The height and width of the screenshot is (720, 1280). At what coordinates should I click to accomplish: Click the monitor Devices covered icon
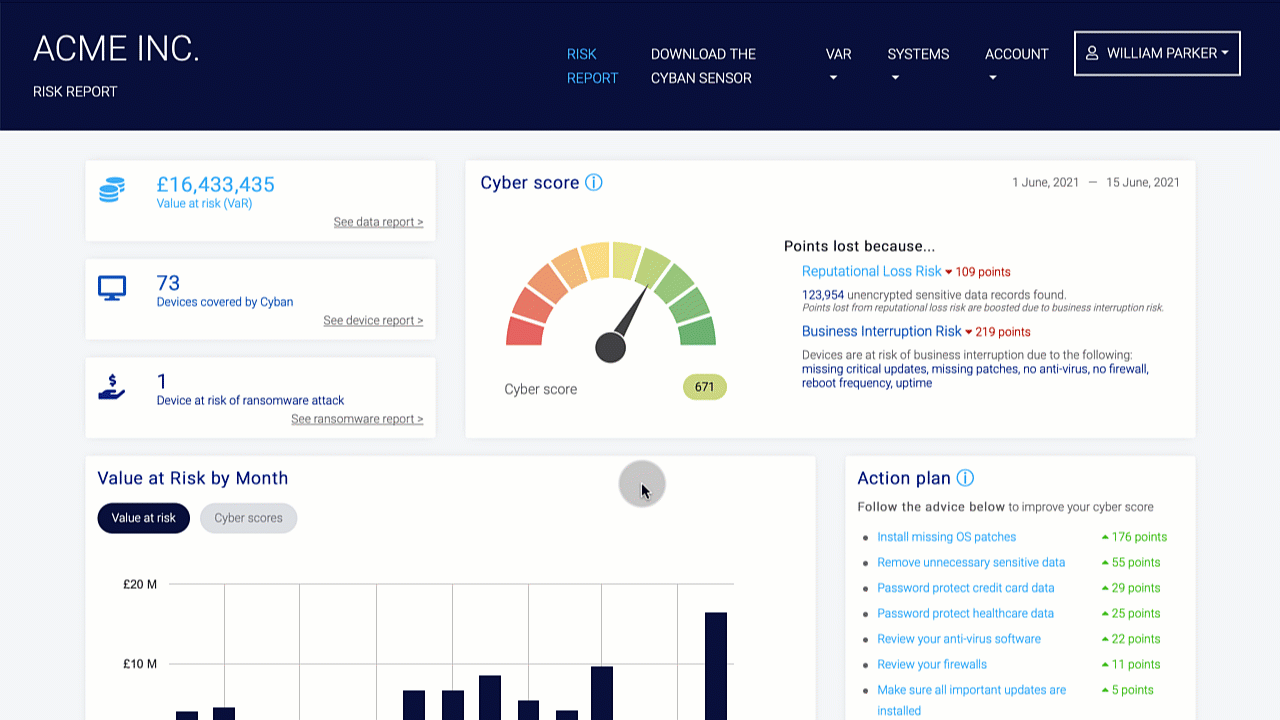(112, 289)
